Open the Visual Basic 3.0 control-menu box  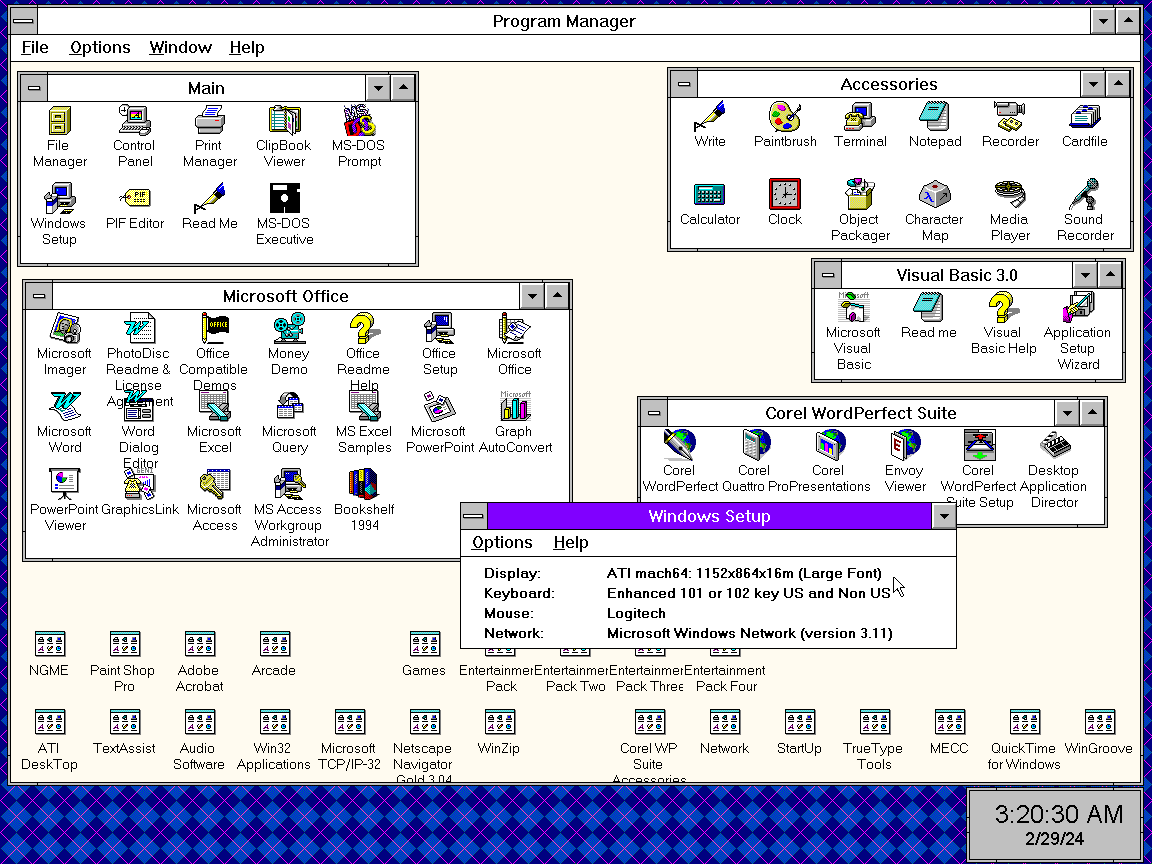828,275
